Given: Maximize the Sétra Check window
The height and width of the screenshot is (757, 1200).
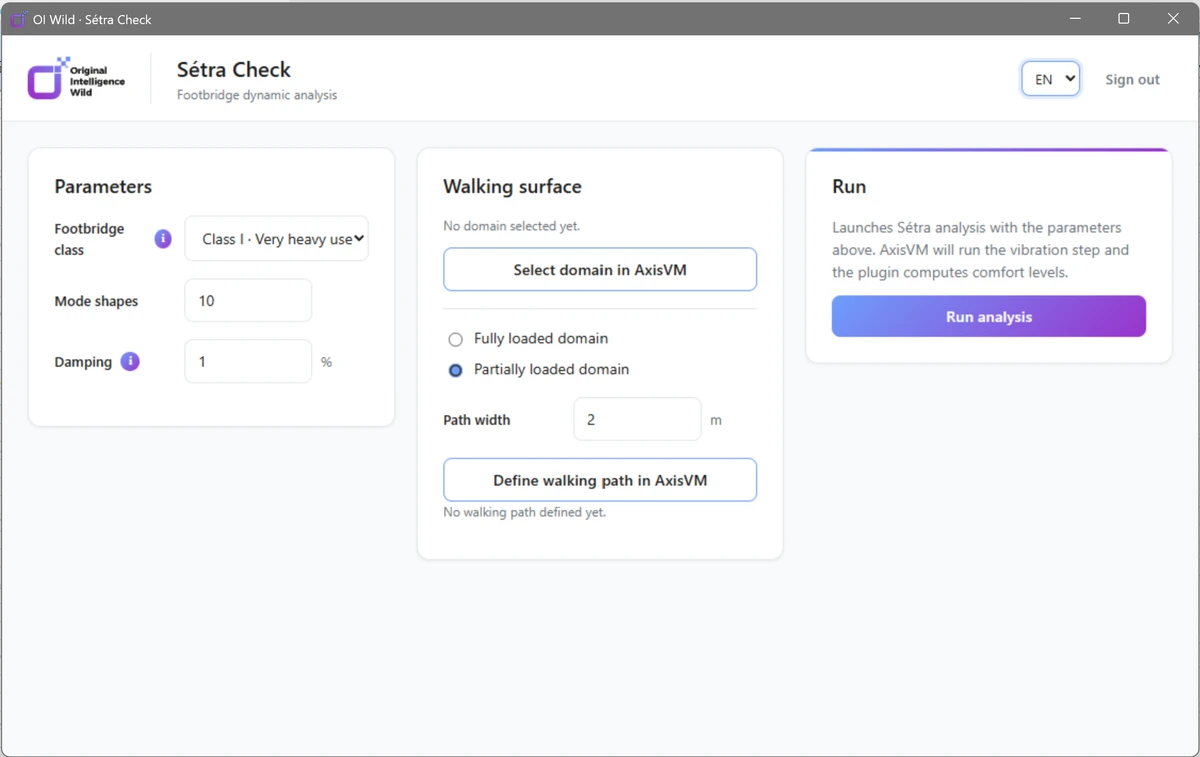Looking at the screenshot, I should point(1124,19).
